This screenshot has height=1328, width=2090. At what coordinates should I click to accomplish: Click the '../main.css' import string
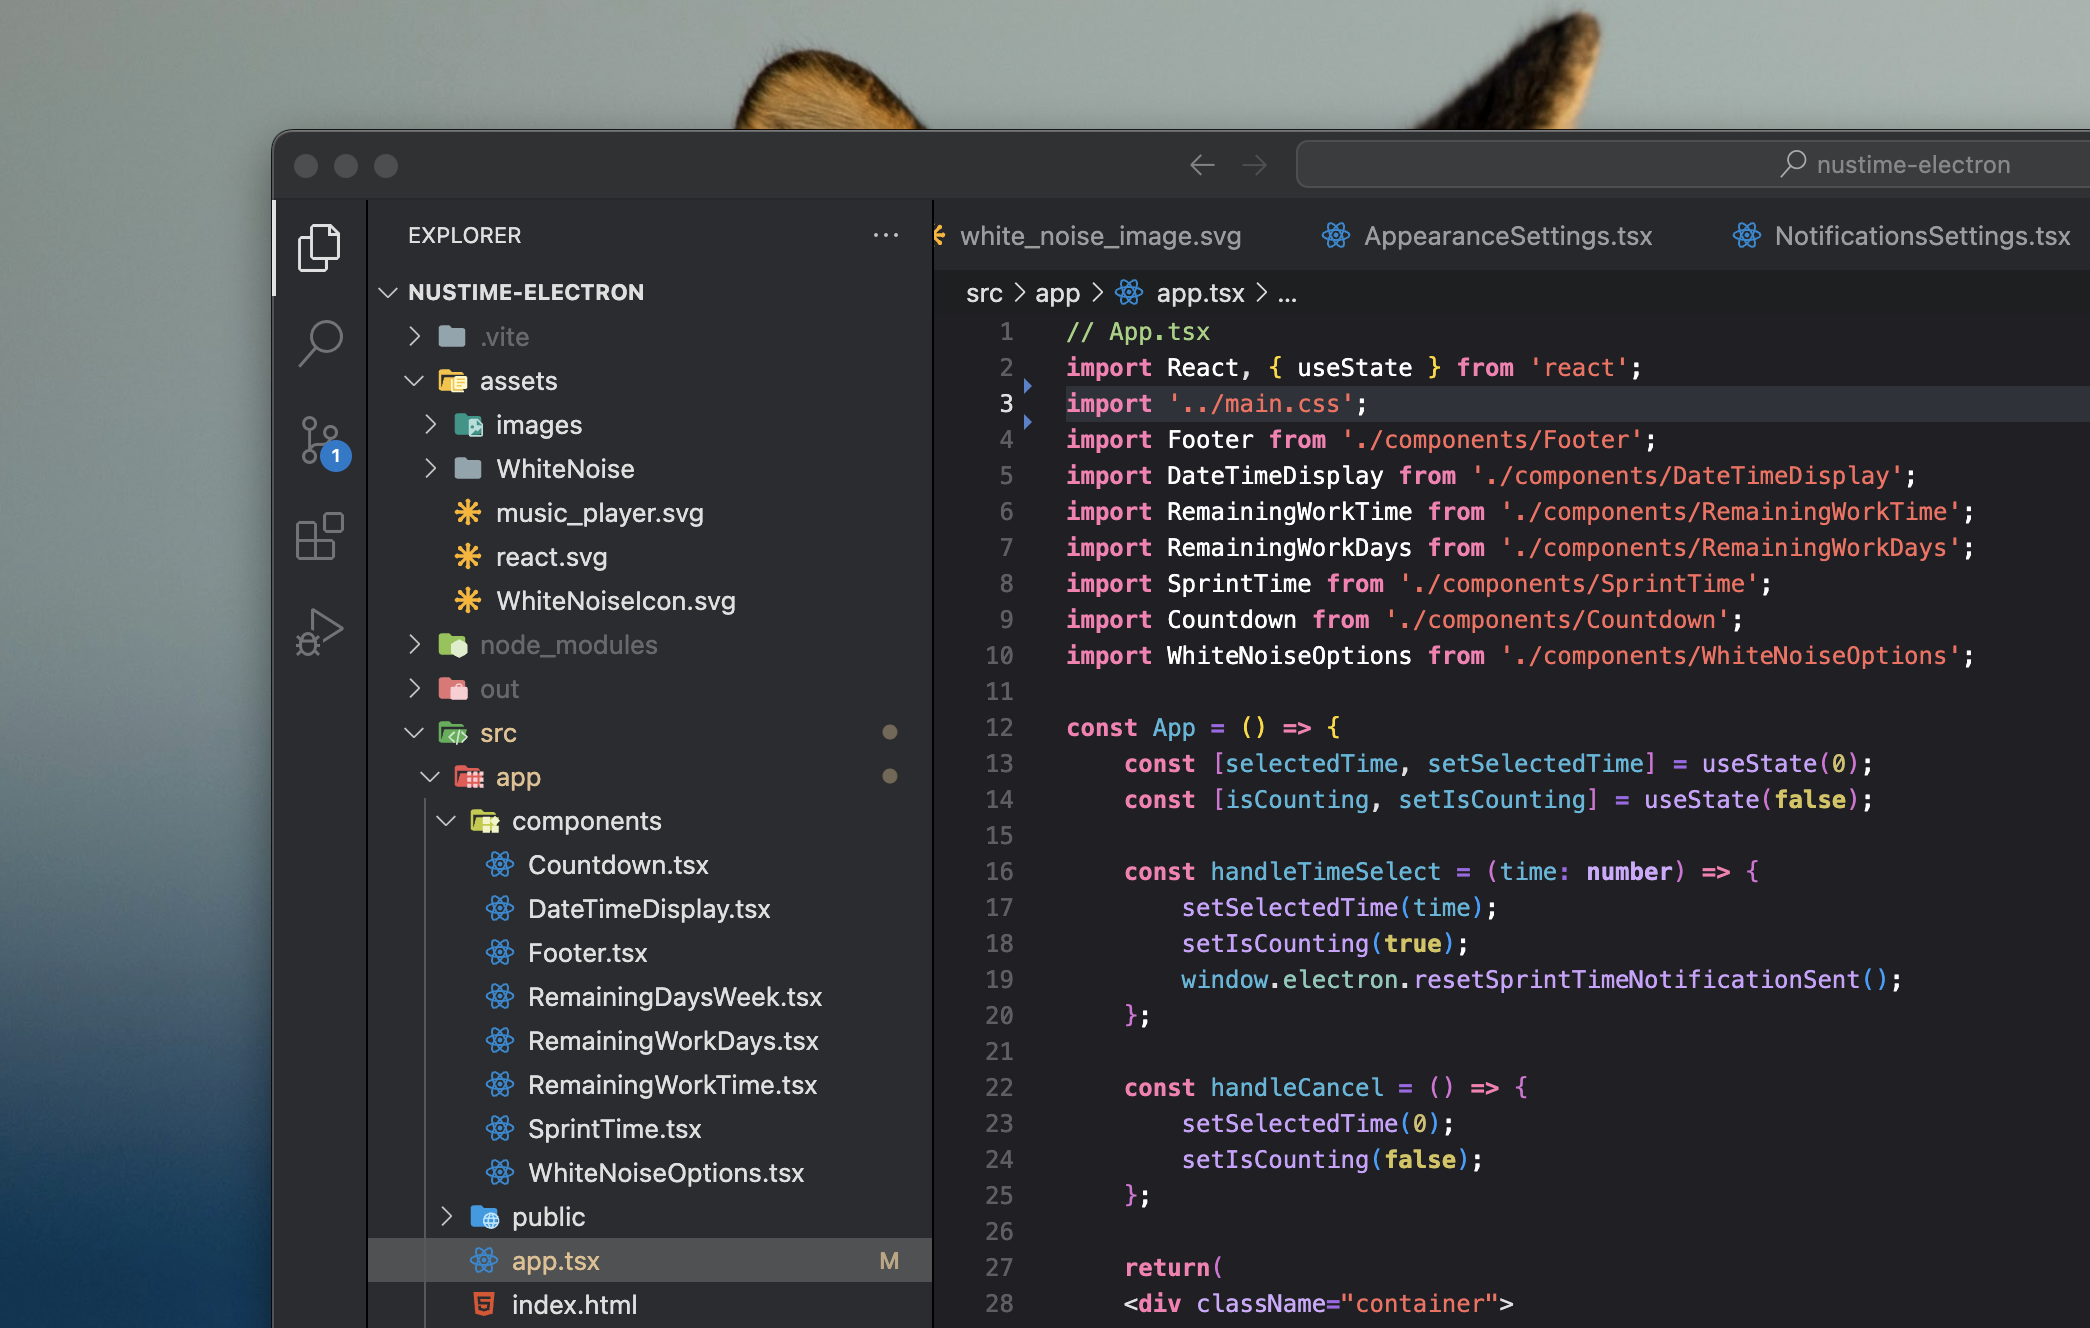1260,403
